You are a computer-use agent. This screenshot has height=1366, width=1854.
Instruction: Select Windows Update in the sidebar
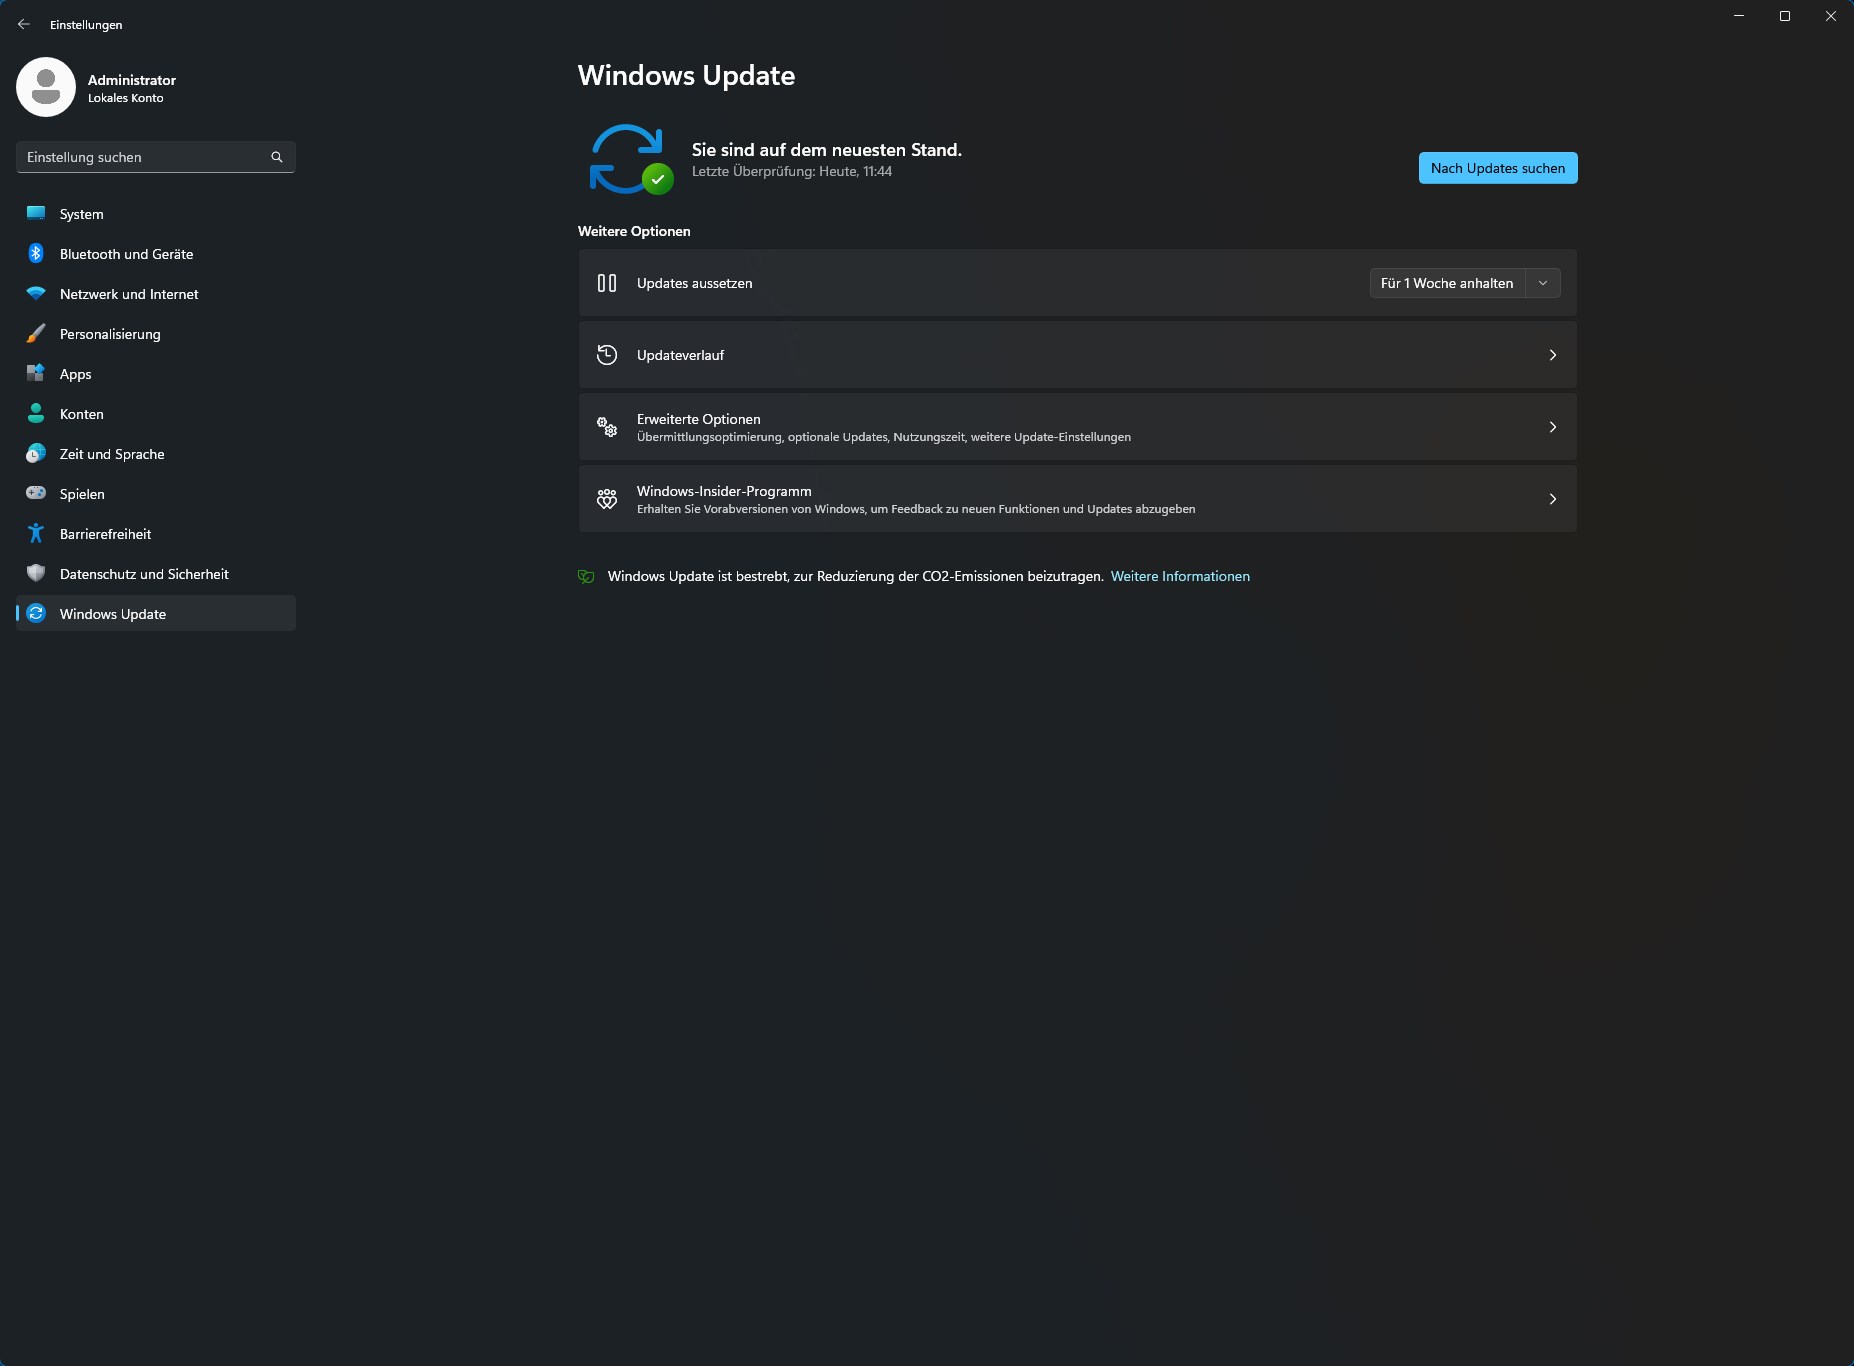point(156,614)
